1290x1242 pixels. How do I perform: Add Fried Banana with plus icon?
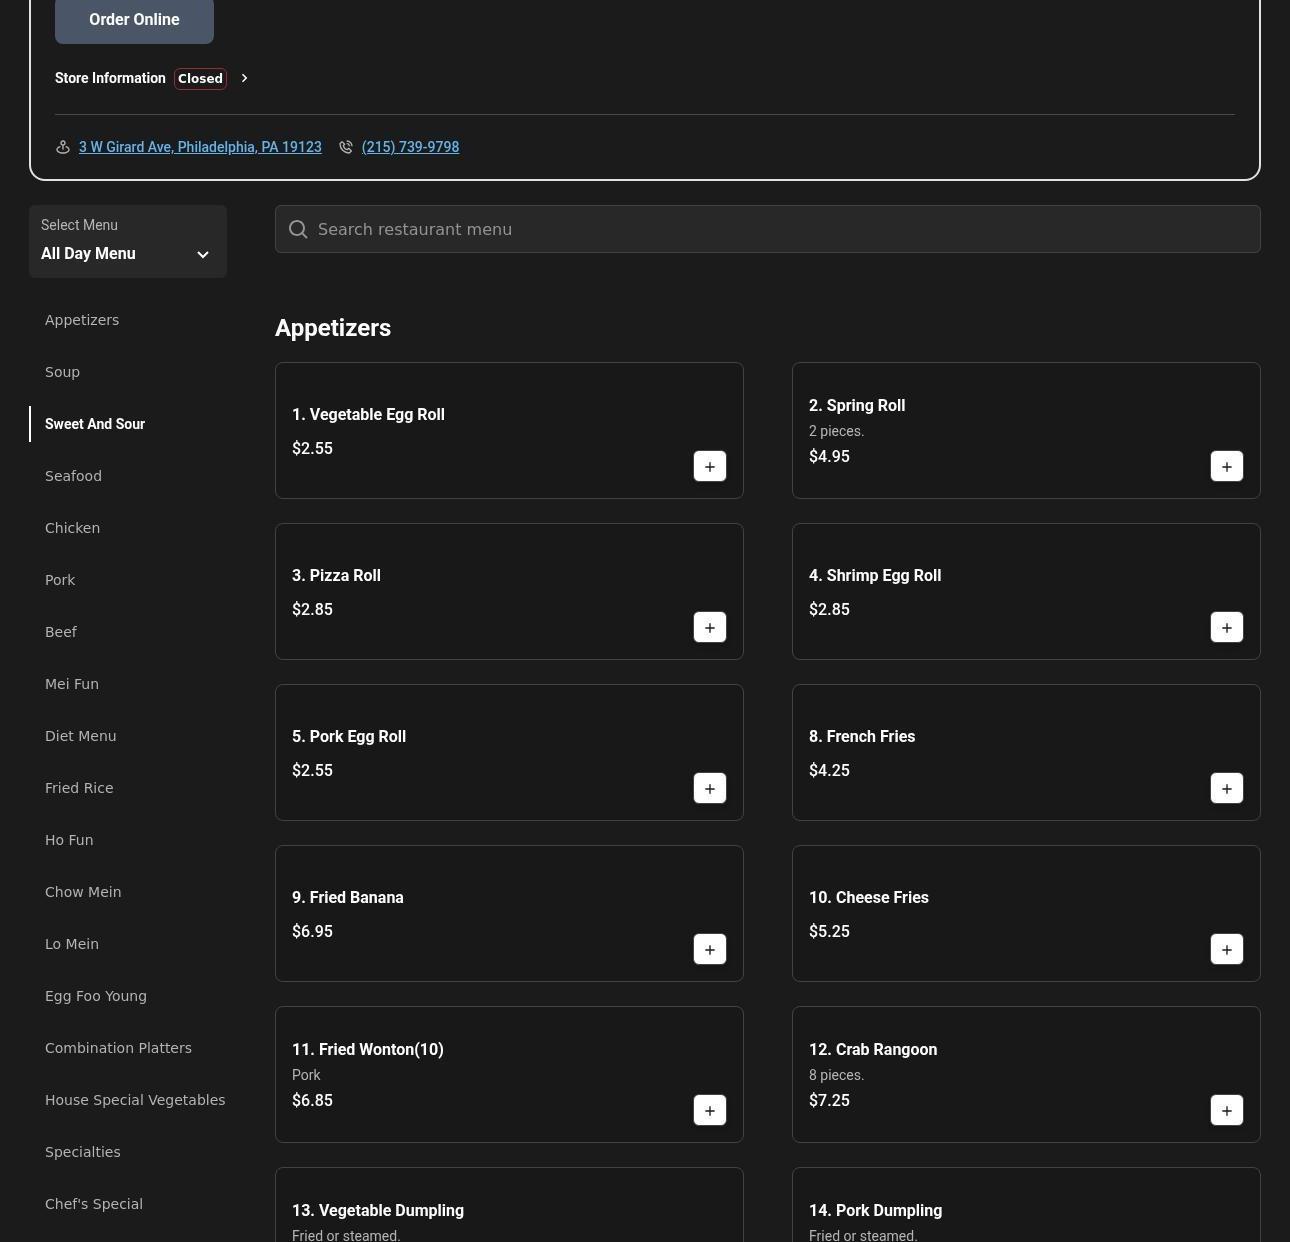pos(709,949)
